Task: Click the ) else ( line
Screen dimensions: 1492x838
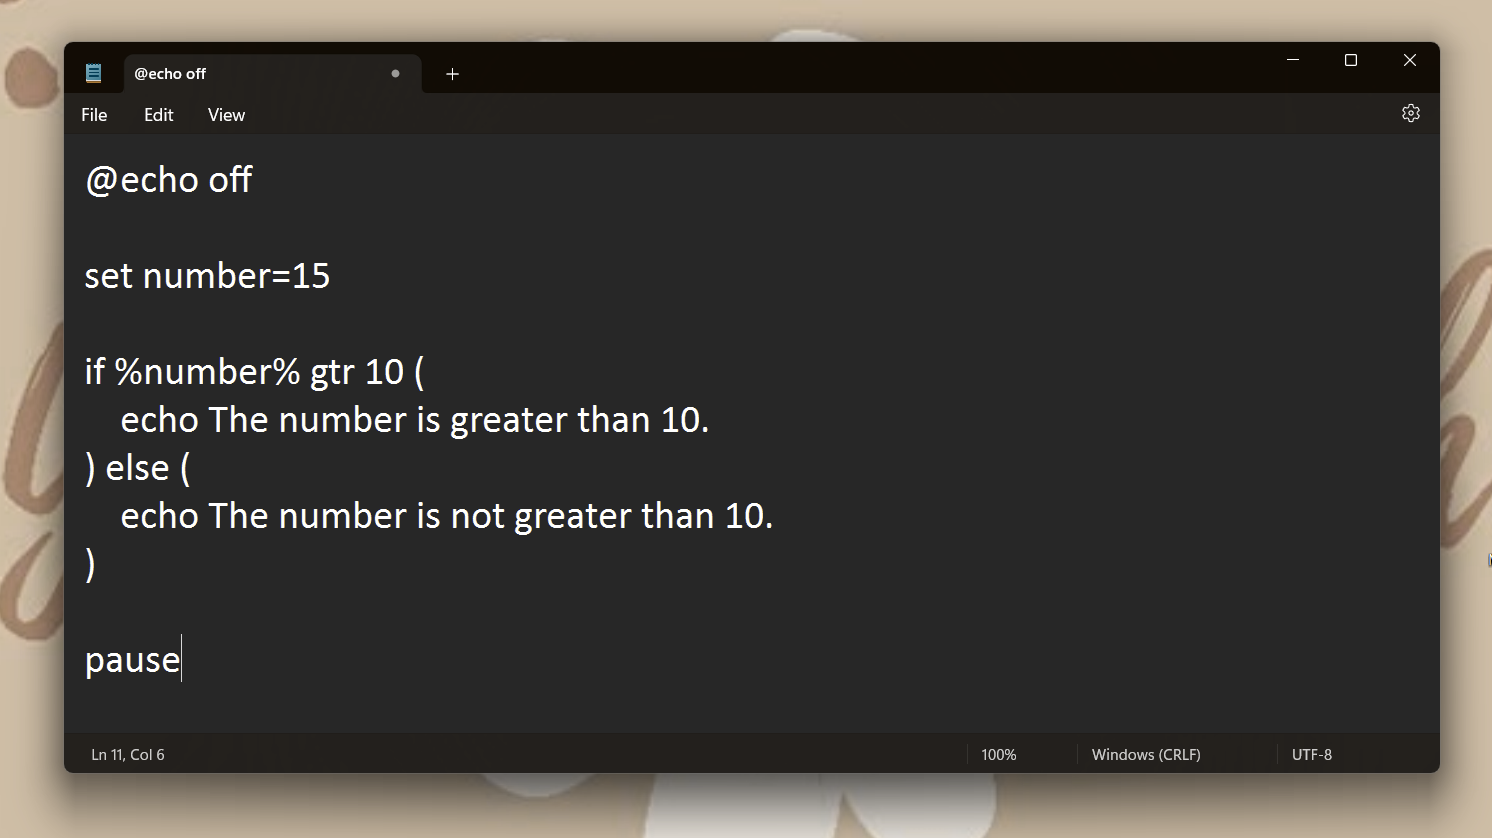Action: [137, 467]
